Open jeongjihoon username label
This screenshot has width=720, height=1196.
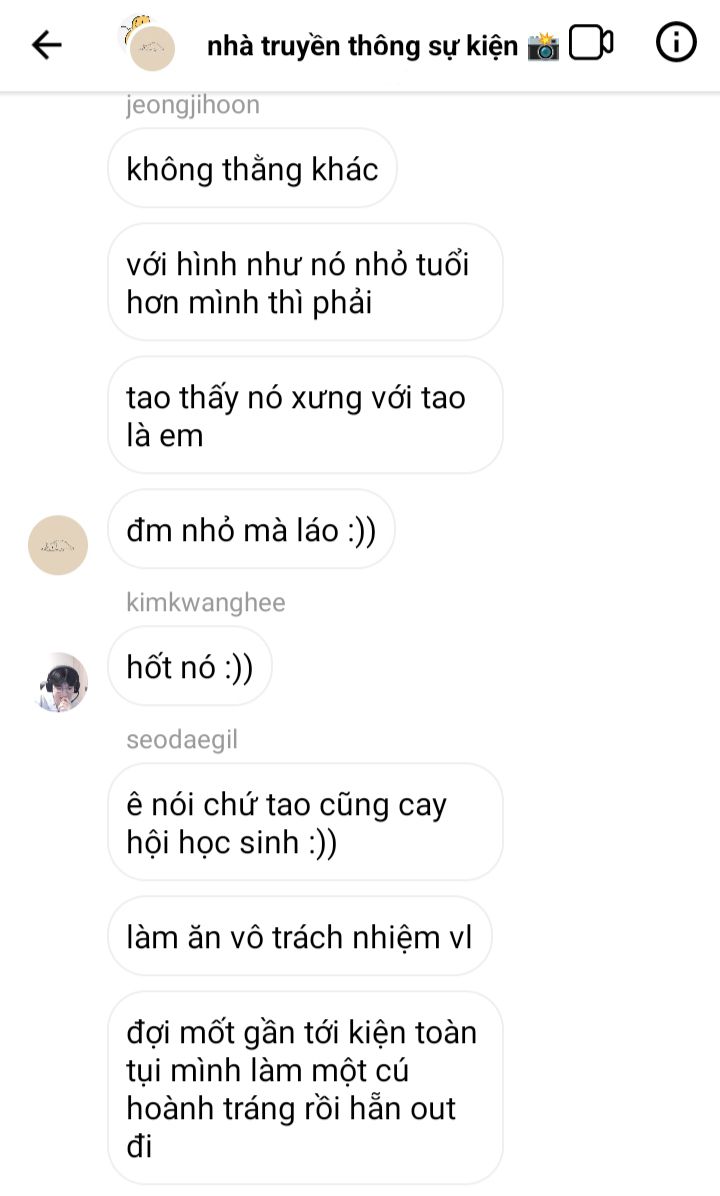click(x=193, y=105)
